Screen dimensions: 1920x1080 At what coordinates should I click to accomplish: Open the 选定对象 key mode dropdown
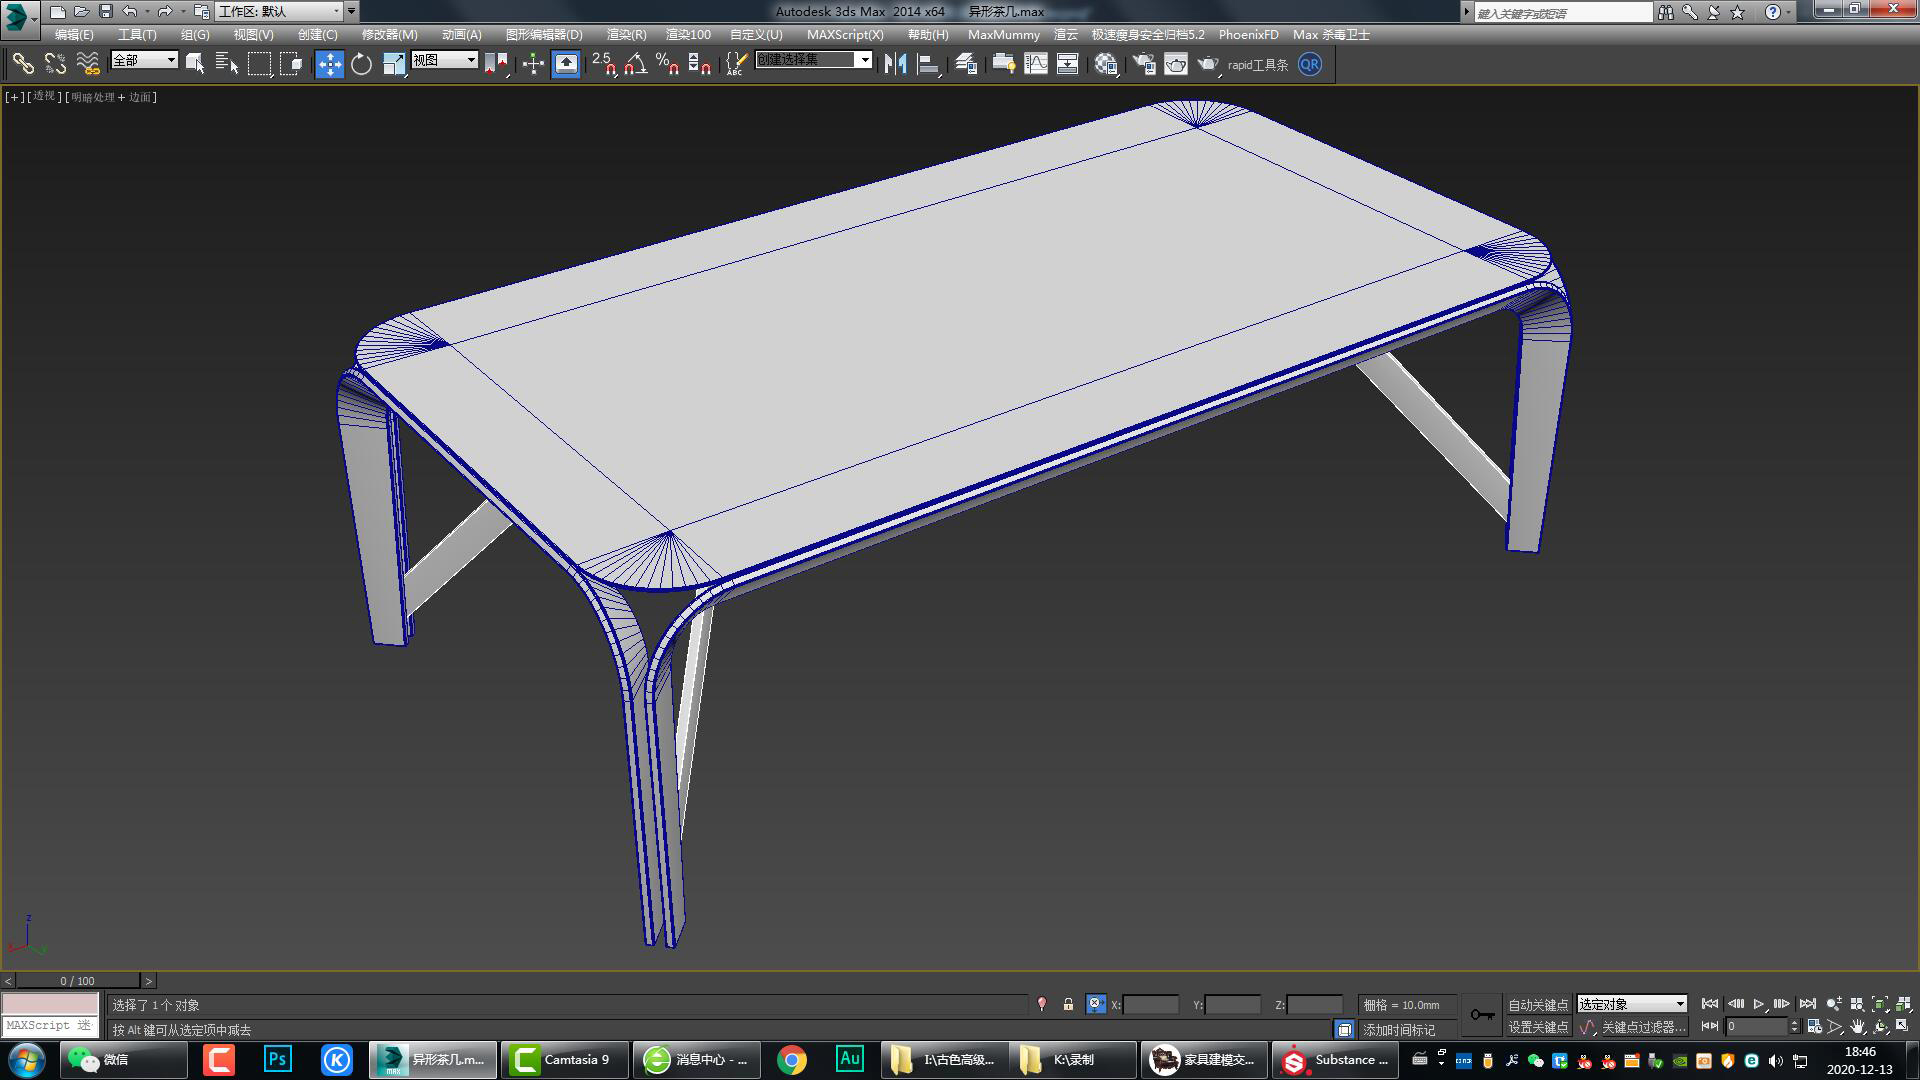click(1630, 1004)
